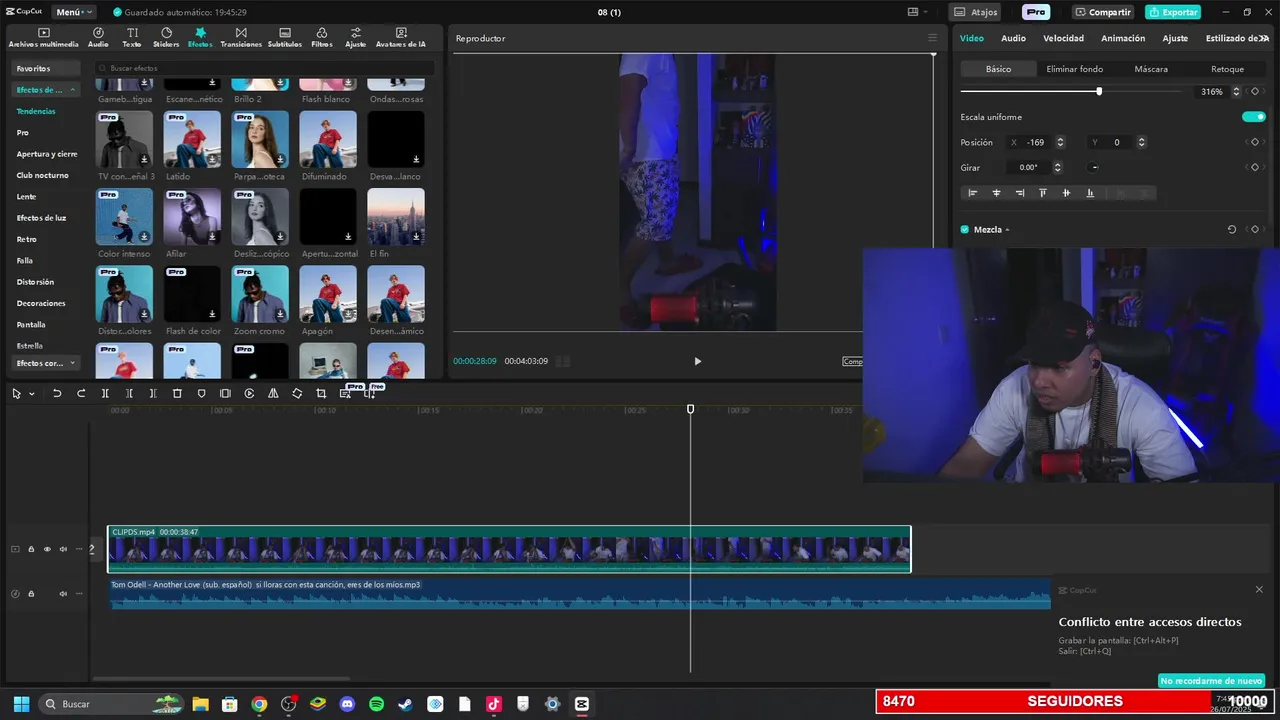Adjust the Posición X value stepper
Screen dimensions: 1280x720
1060,142
